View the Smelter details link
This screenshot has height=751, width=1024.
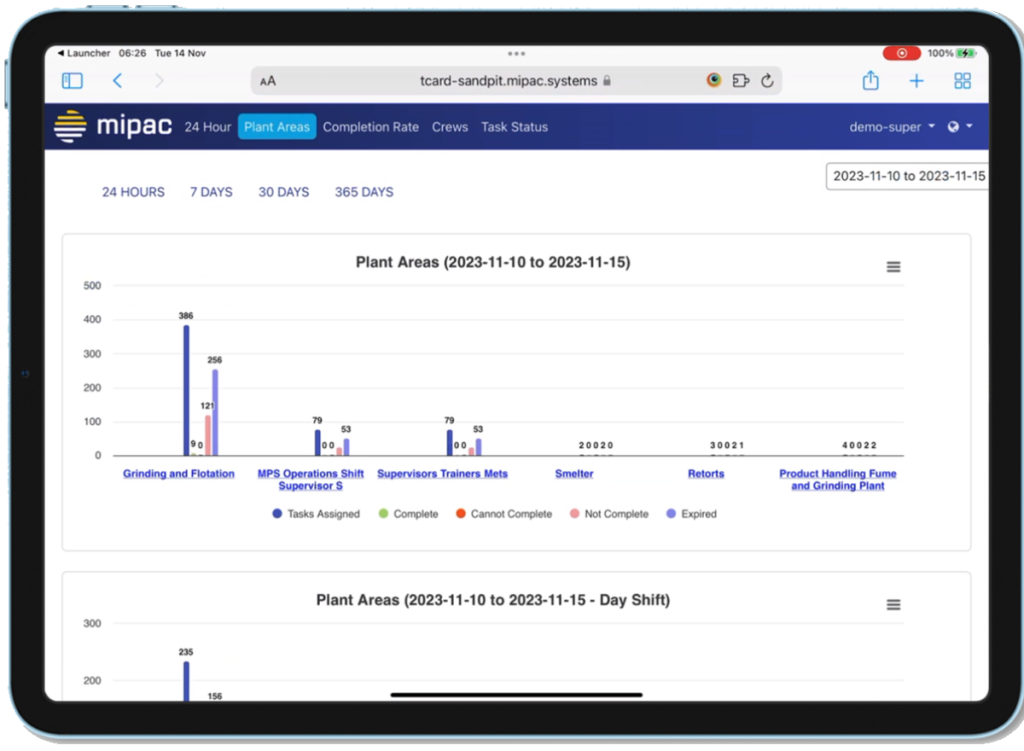pyautogui.click(x=573, y=473)
